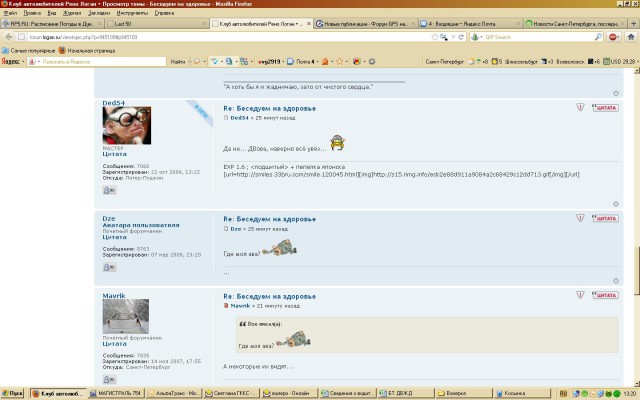Click the reload page icon in address bar
Viewport: 640px width, 400px height.
(461, 37)
